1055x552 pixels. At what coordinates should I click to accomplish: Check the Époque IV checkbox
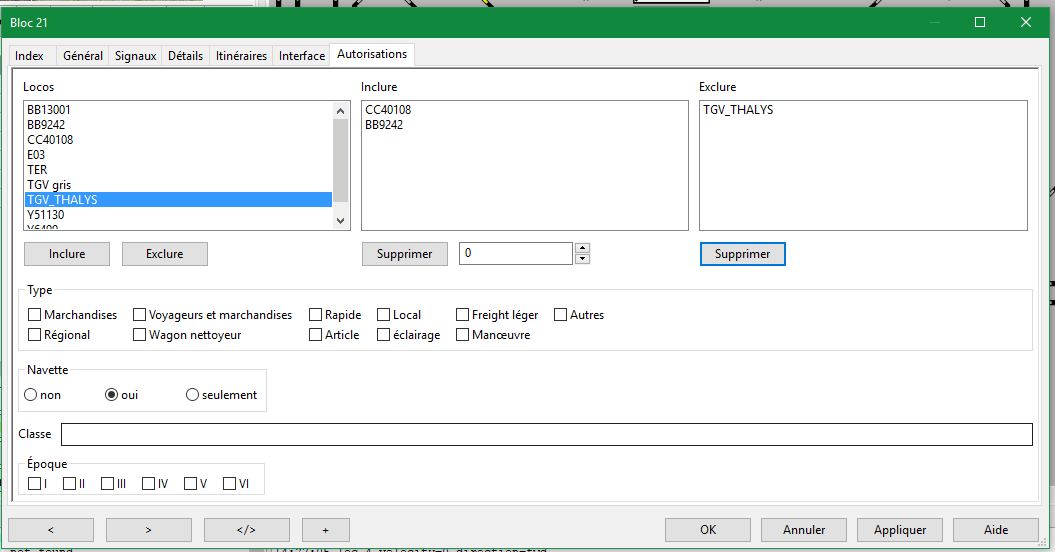pyautogui.click(x=148, y=484)
